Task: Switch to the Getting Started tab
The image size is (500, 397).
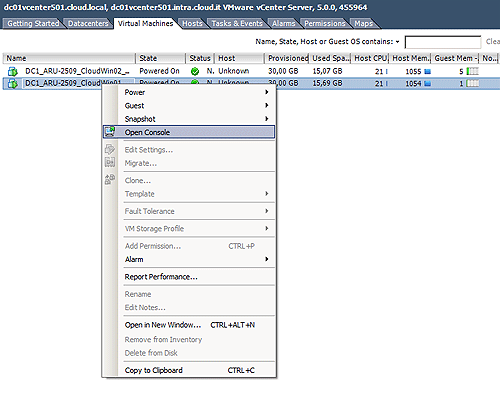Action: pyautogui.click(x=33, y=23)
